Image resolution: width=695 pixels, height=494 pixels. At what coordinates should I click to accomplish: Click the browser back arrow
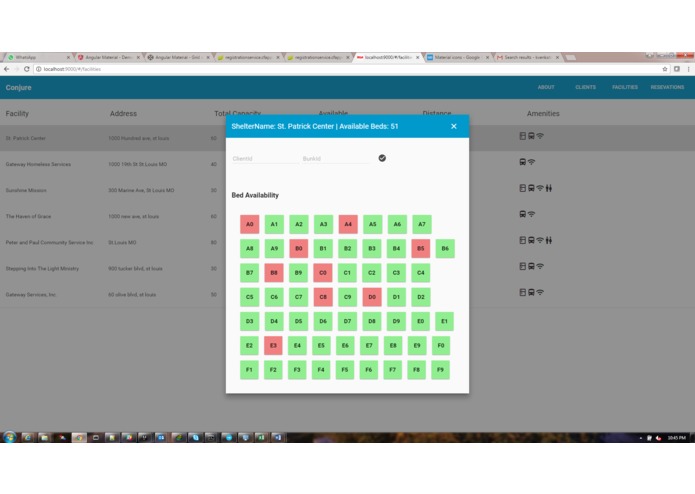pos(7,69)
